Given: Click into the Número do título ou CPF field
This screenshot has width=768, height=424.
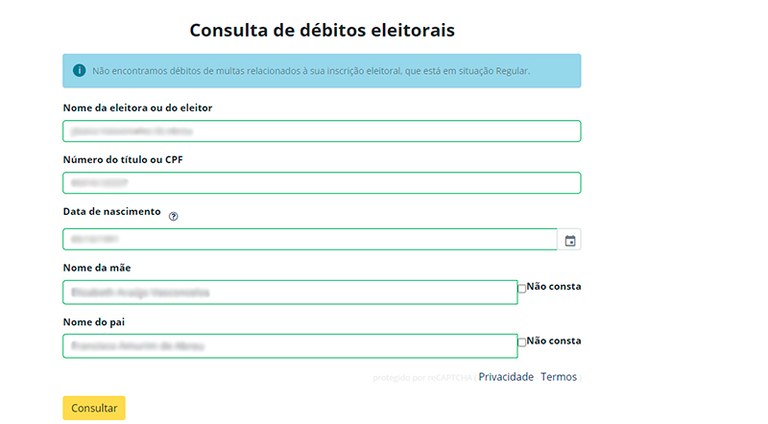Looking at the screenshot, I should (321, 183).
